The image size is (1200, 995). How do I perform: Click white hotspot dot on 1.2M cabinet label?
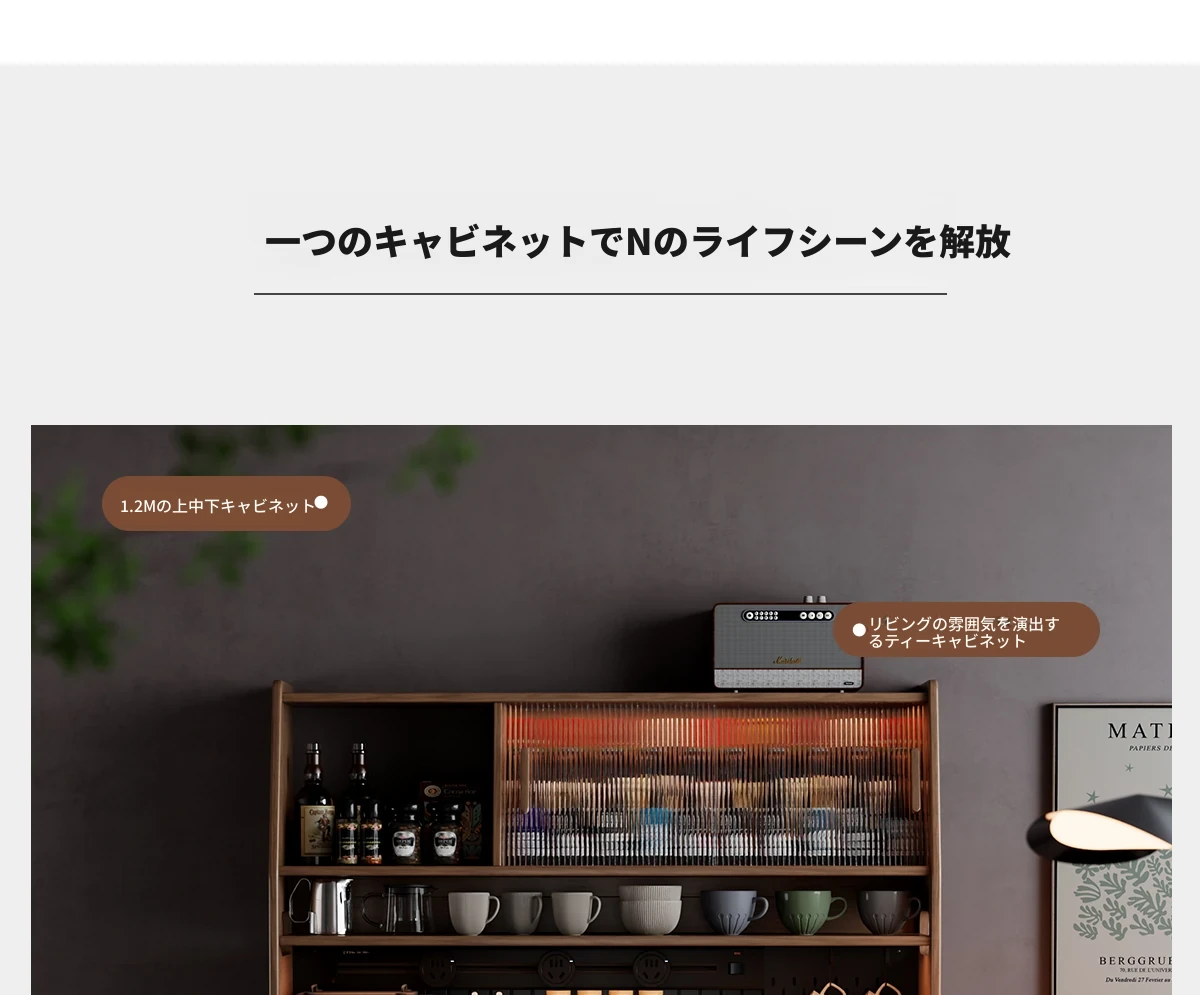point(321,503)
